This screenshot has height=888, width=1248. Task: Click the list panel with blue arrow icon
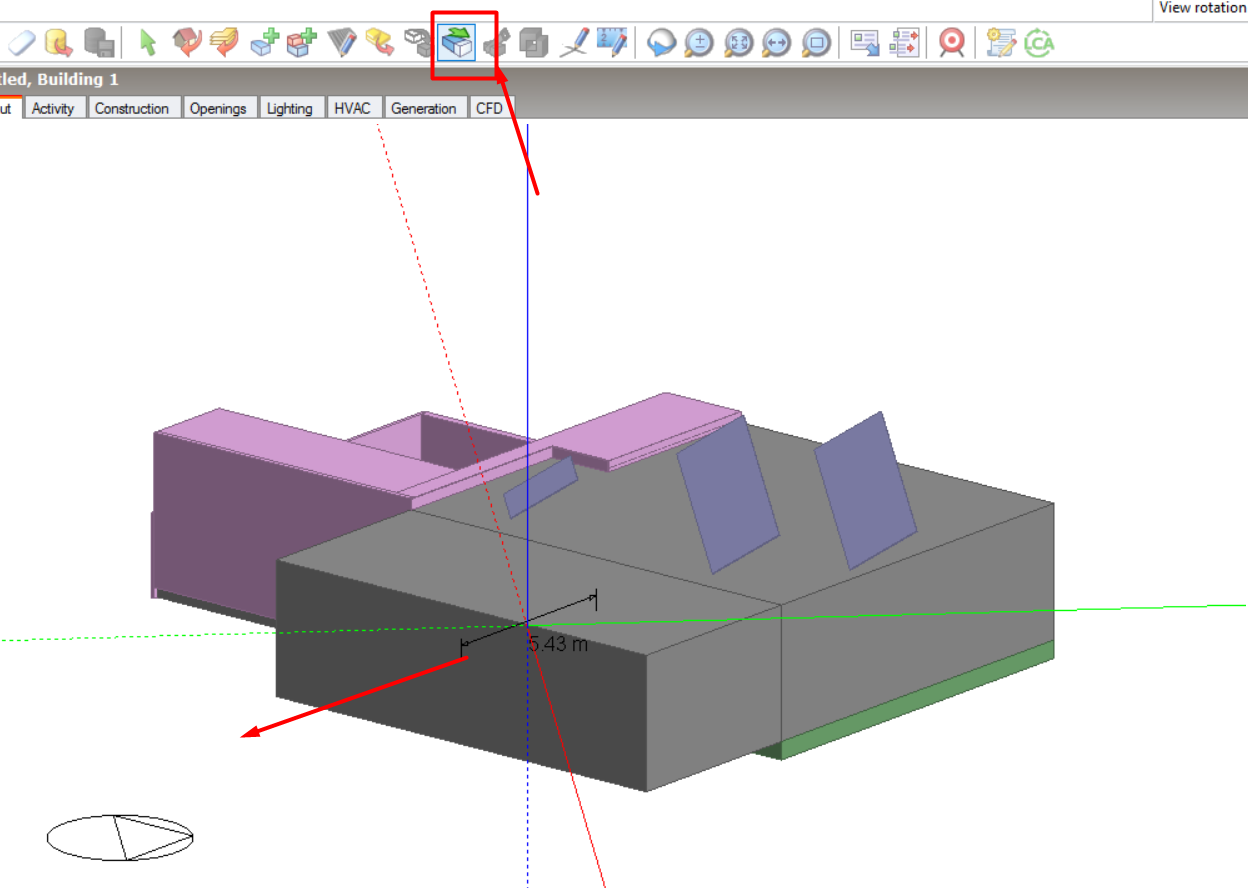pos(865,43)
